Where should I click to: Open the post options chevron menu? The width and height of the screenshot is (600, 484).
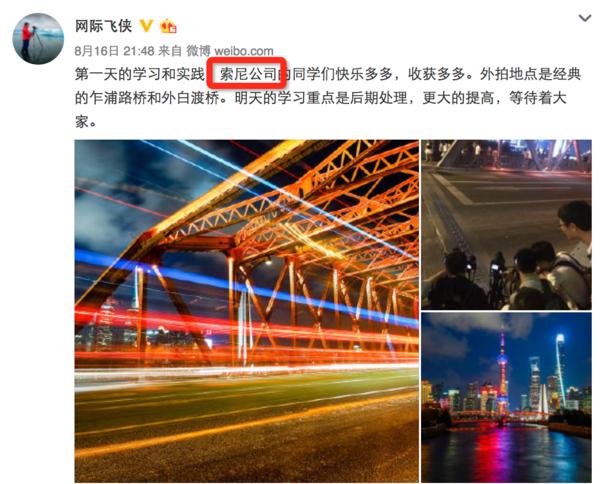[x=584, y=18]
